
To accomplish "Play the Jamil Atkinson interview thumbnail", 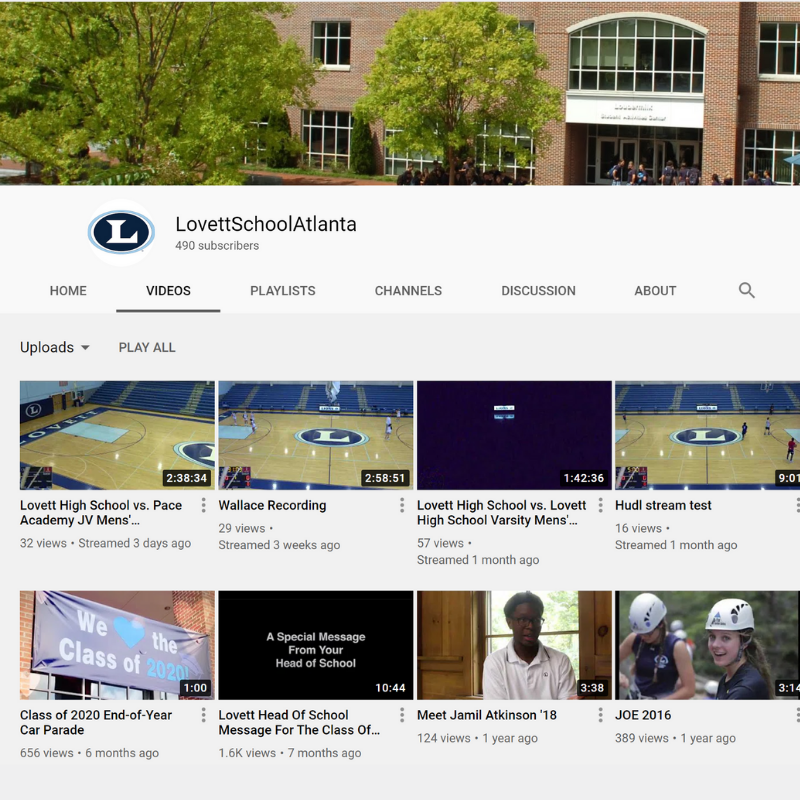I will pyautogui.click(x=514, y=645).
